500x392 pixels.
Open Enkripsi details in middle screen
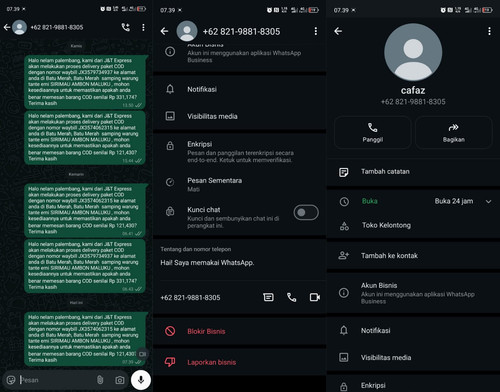tap(240, 152)
